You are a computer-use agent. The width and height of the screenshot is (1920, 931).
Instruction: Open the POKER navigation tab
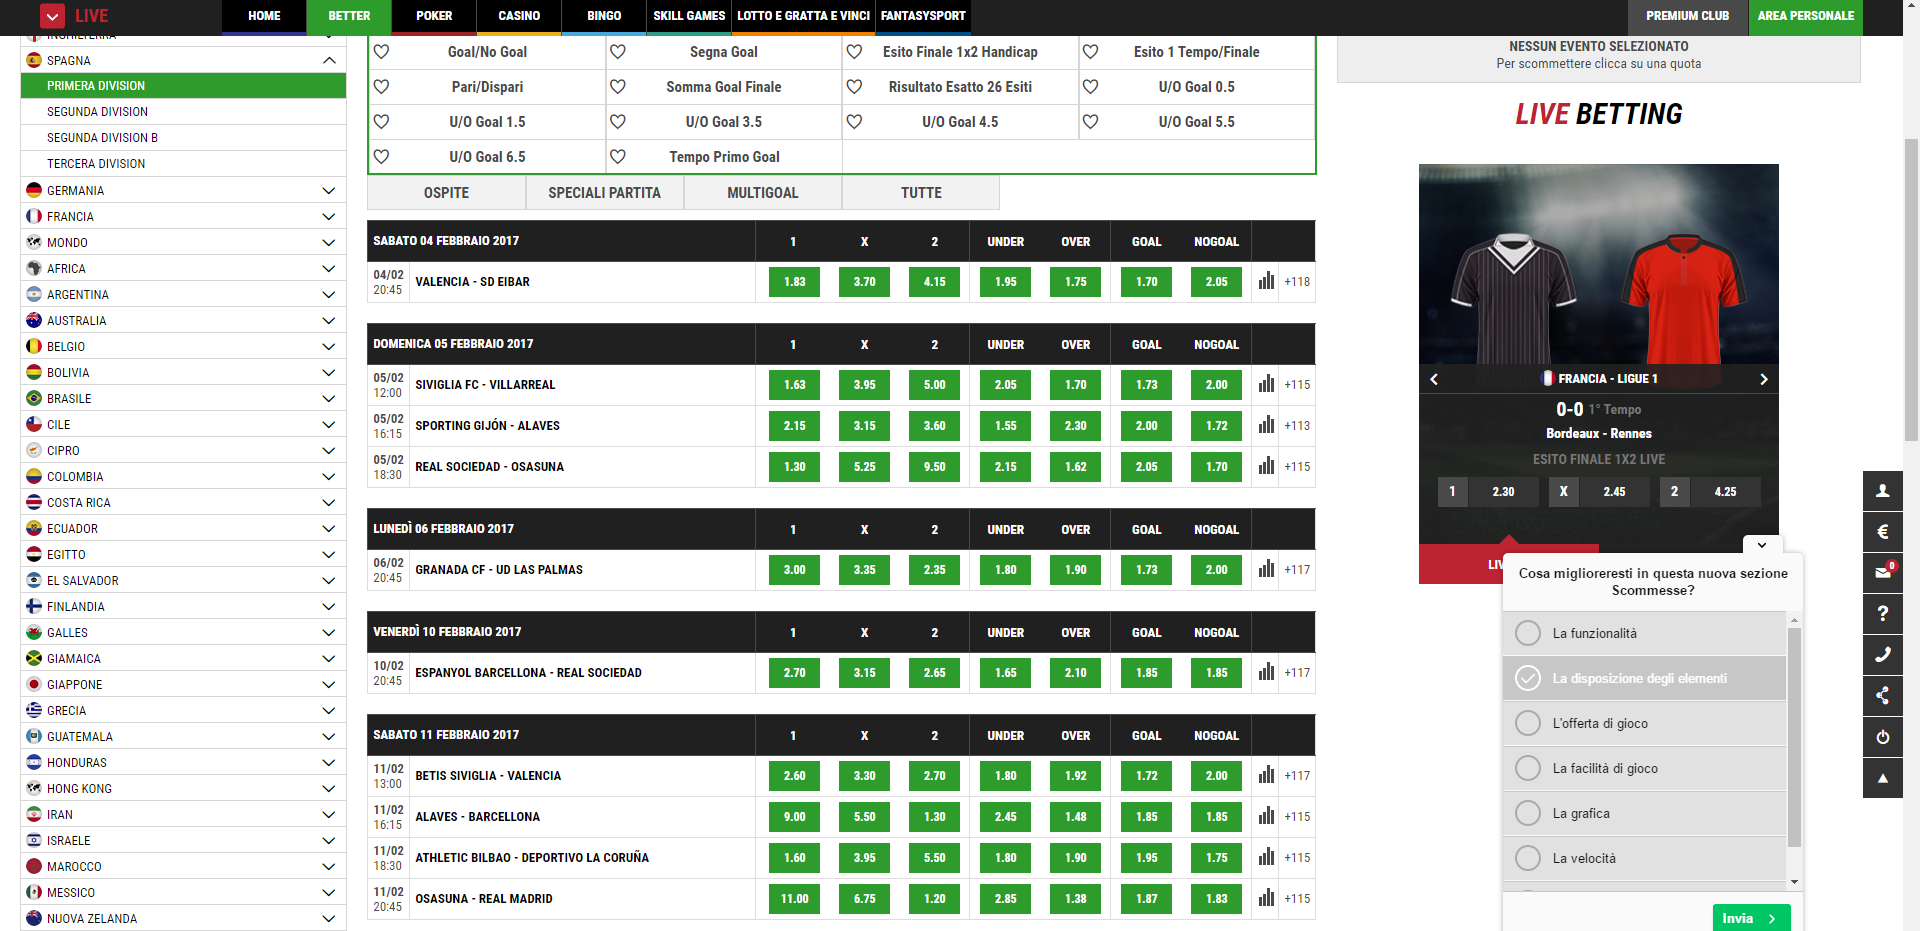coord(434,16)
